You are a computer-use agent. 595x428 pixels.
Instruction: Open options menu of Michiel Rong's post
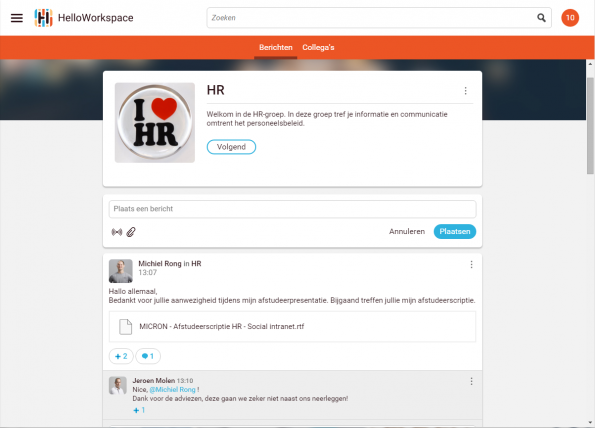click(x=471, y=264)
